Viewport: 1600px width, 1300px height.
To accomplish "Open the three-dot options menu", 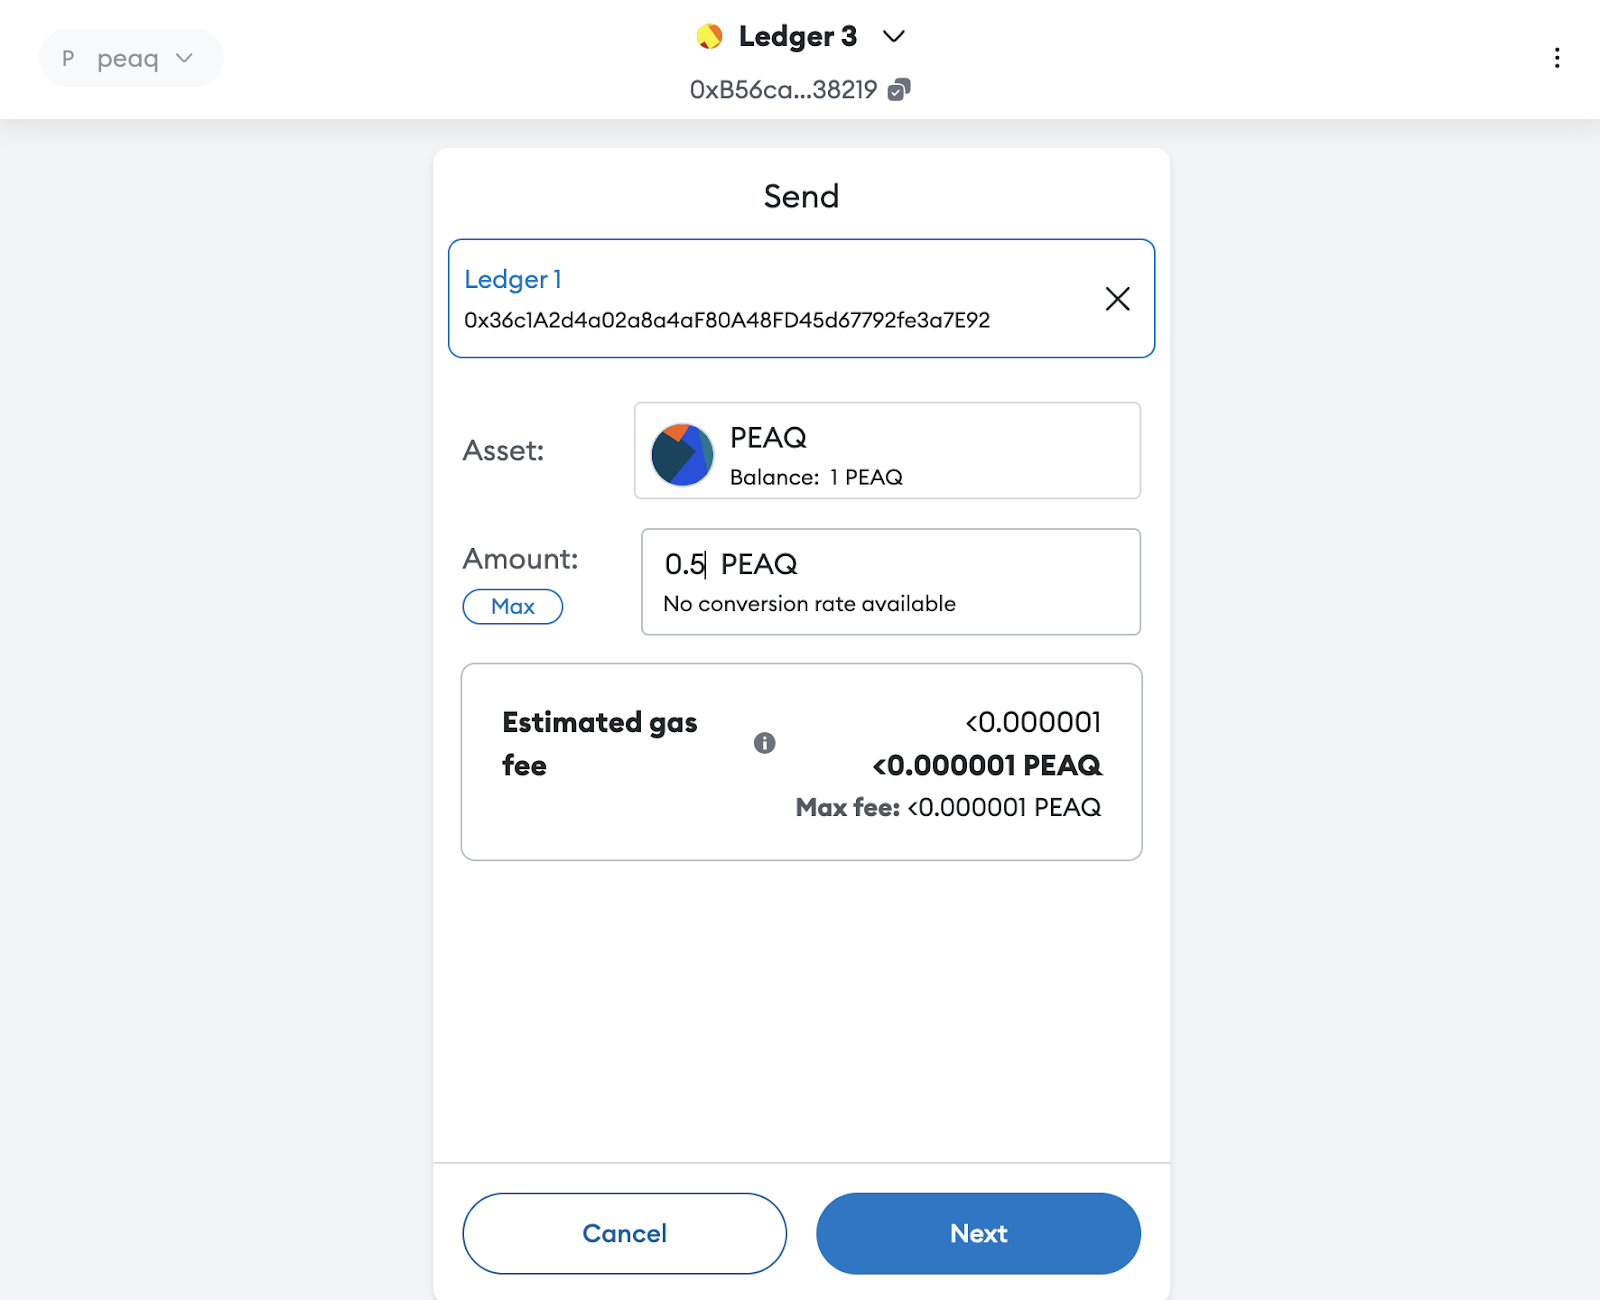I will [x=1557, y=58].
